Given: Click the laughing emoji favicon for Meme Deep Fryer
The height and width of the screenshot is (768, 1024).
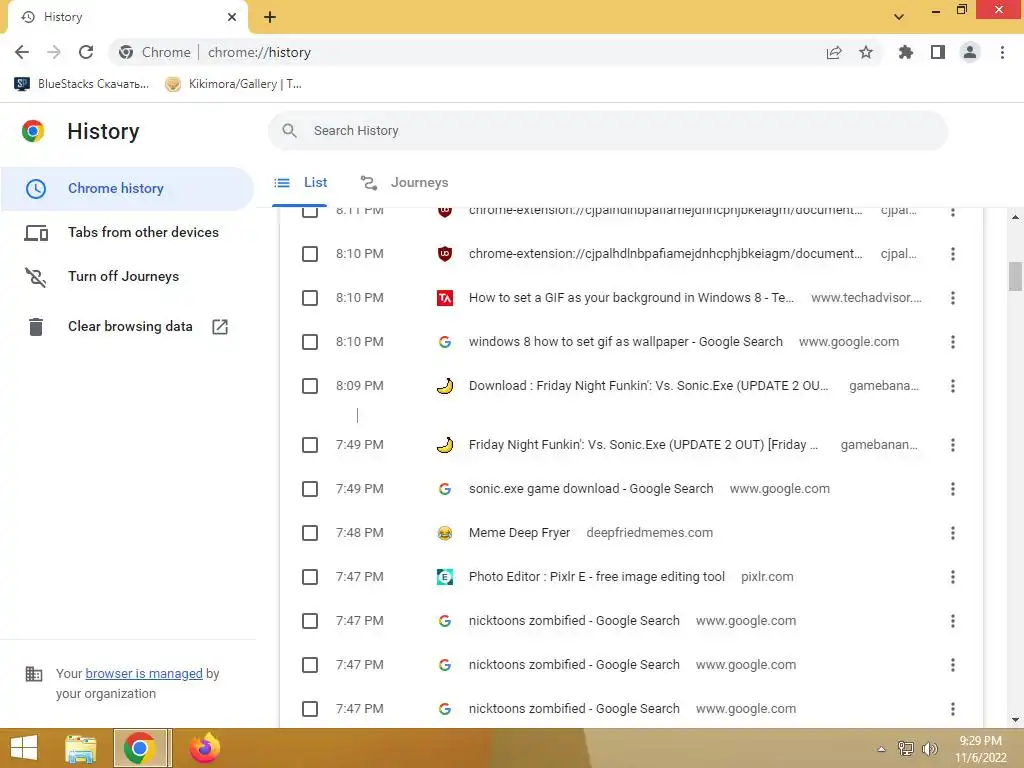Looking at the screenshot, I should tap(445, 533).
